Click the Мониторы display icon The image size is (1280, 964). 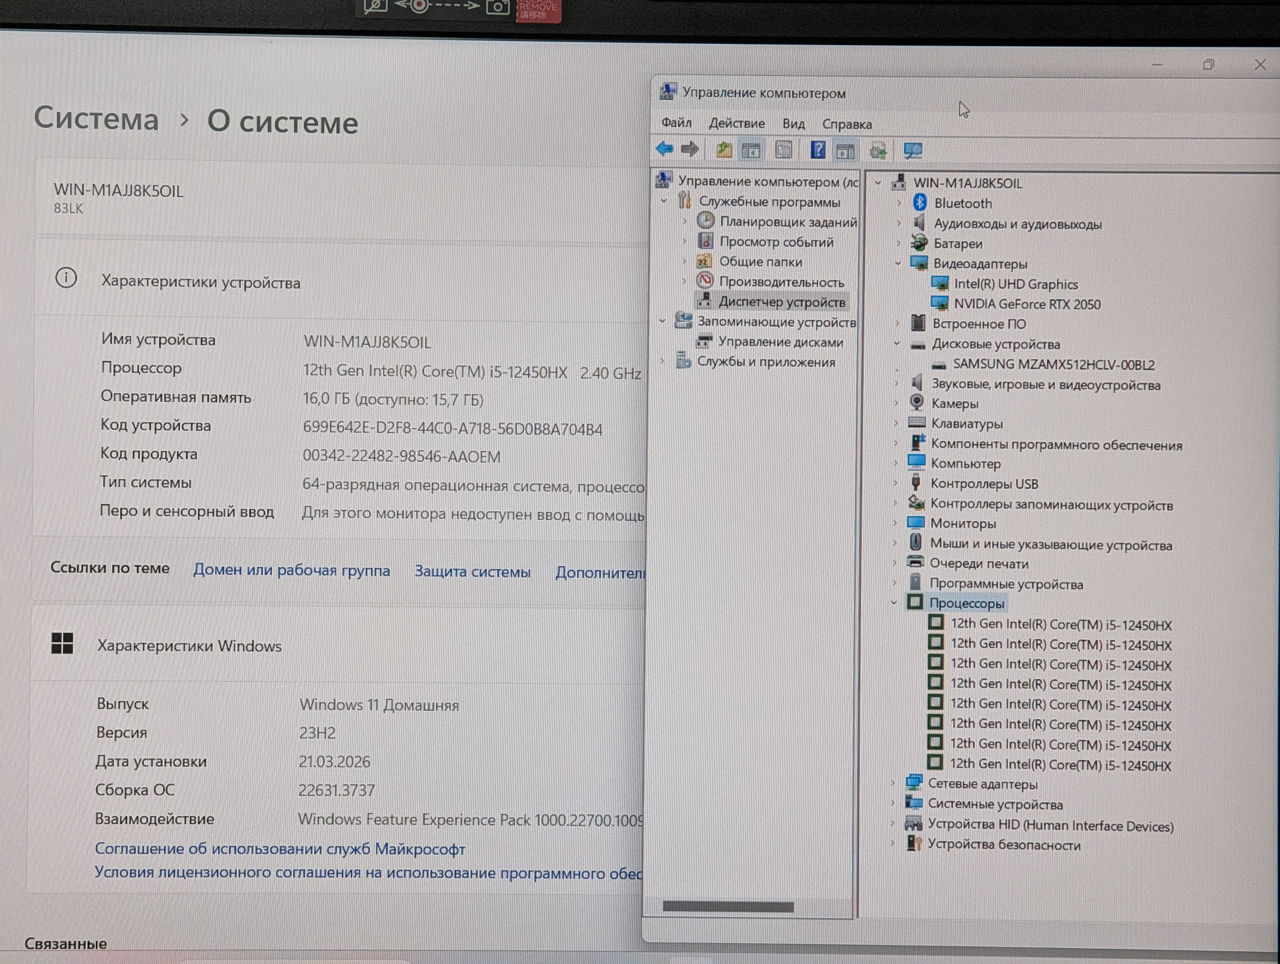pyautogui.click(x=915, y=523)
